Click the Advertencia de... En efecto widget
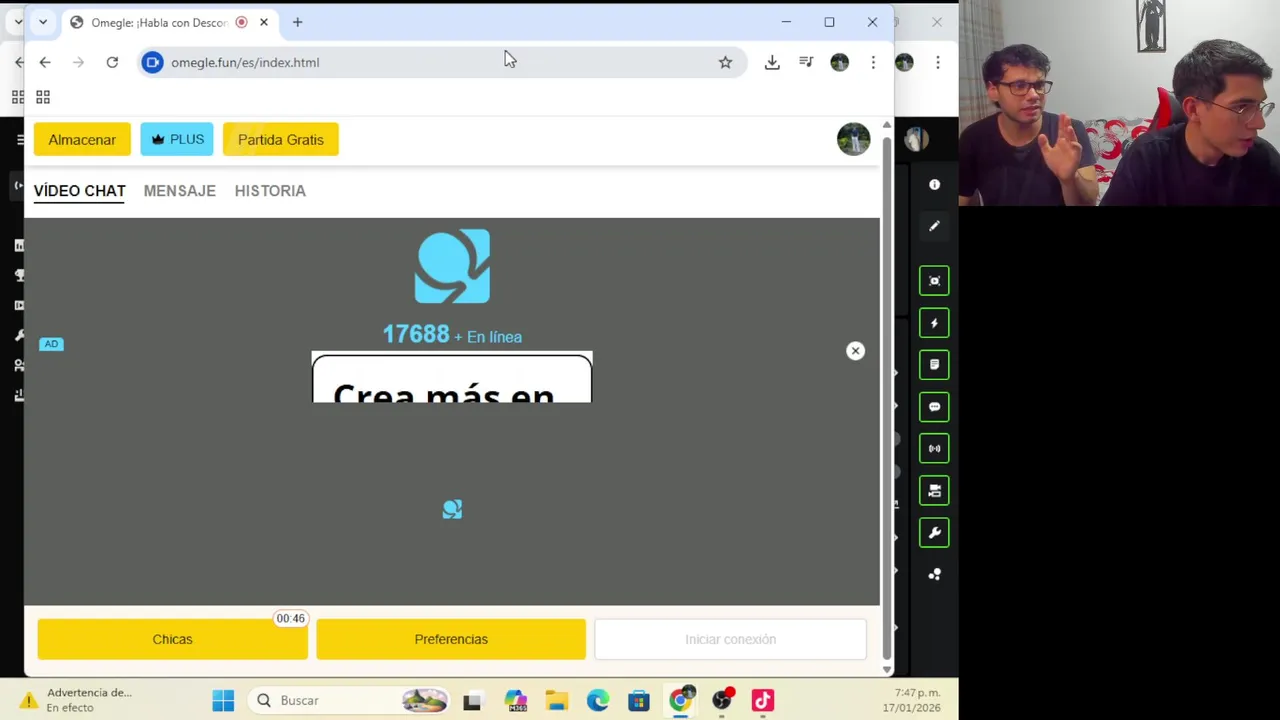Screen dimensions: 1280x720 click(x=76, y=700)
